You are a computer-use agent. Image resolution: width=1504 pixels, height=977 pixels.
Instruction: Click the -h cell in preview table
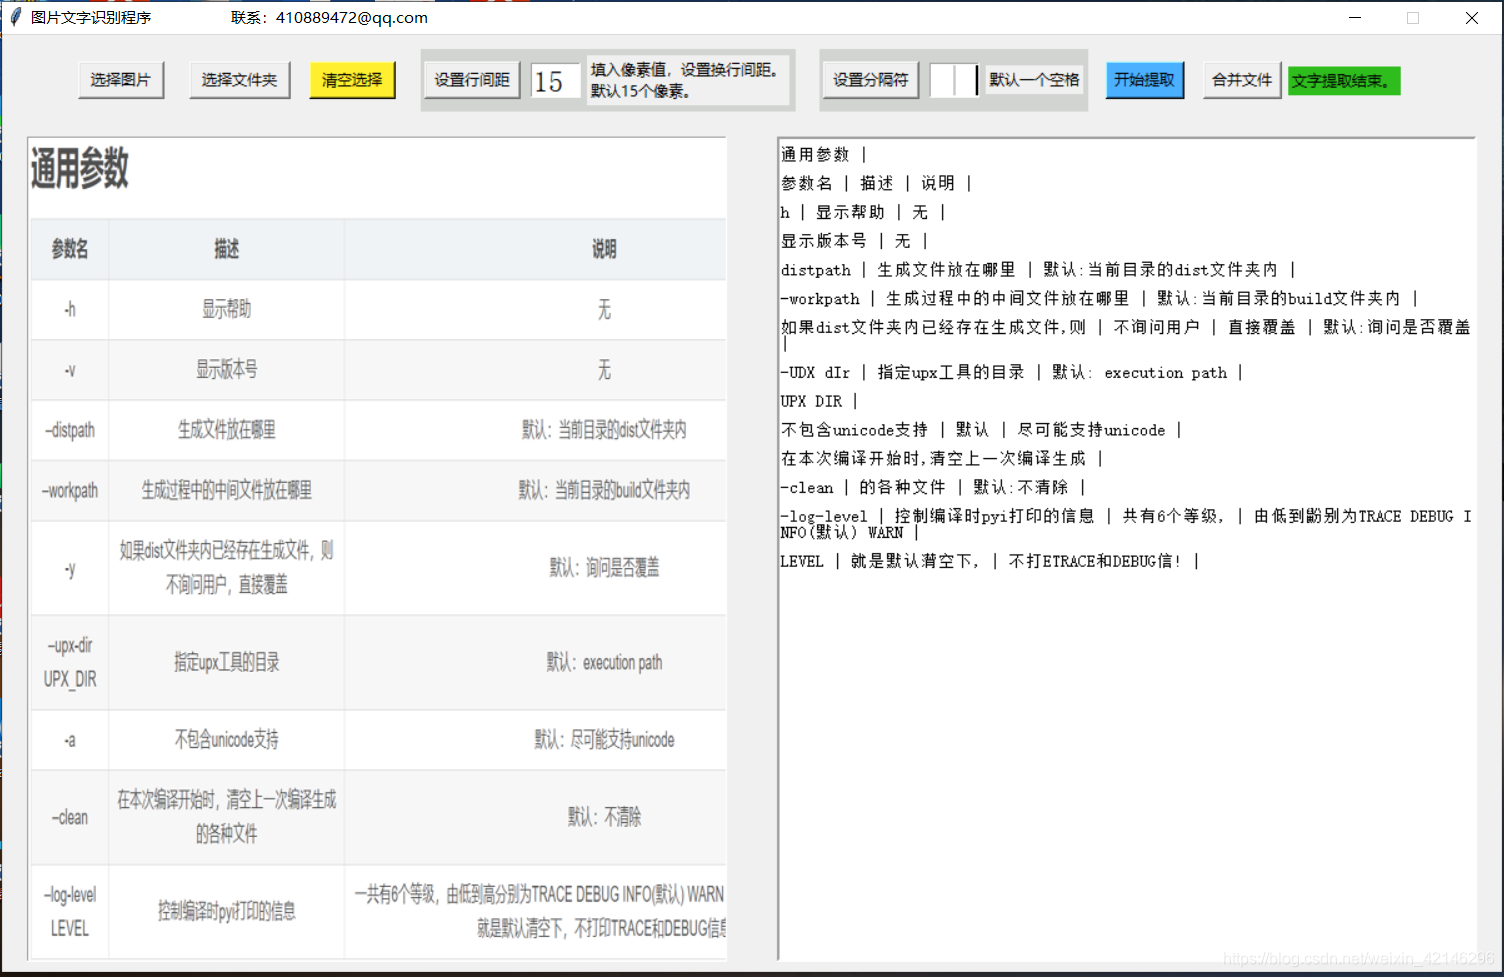click(x=70, y=310)
